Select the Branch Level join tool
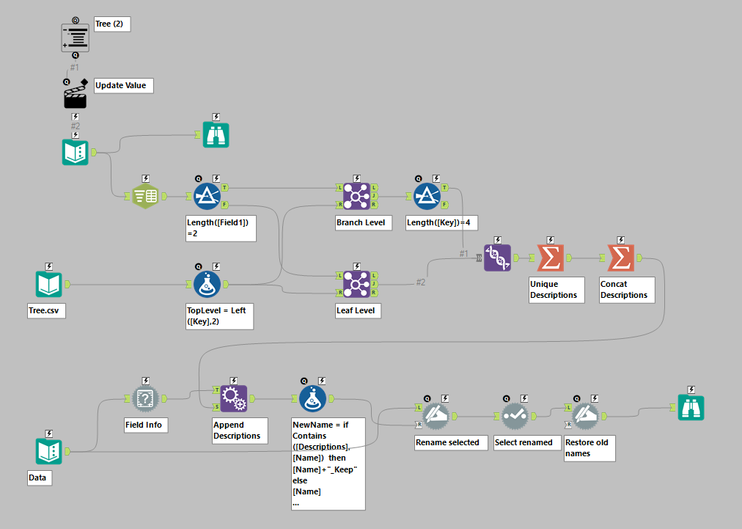Image resolution: width=742 pixels, height=529 pixels. tap(356, 196)
